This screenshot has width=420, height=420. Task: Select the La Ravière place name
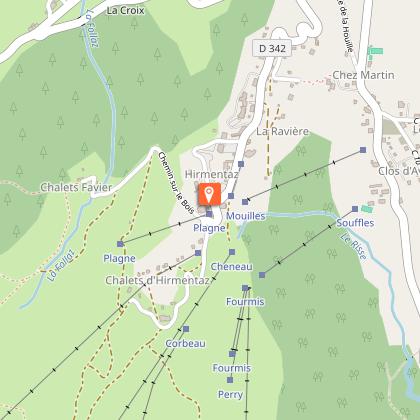pos(283,131)
